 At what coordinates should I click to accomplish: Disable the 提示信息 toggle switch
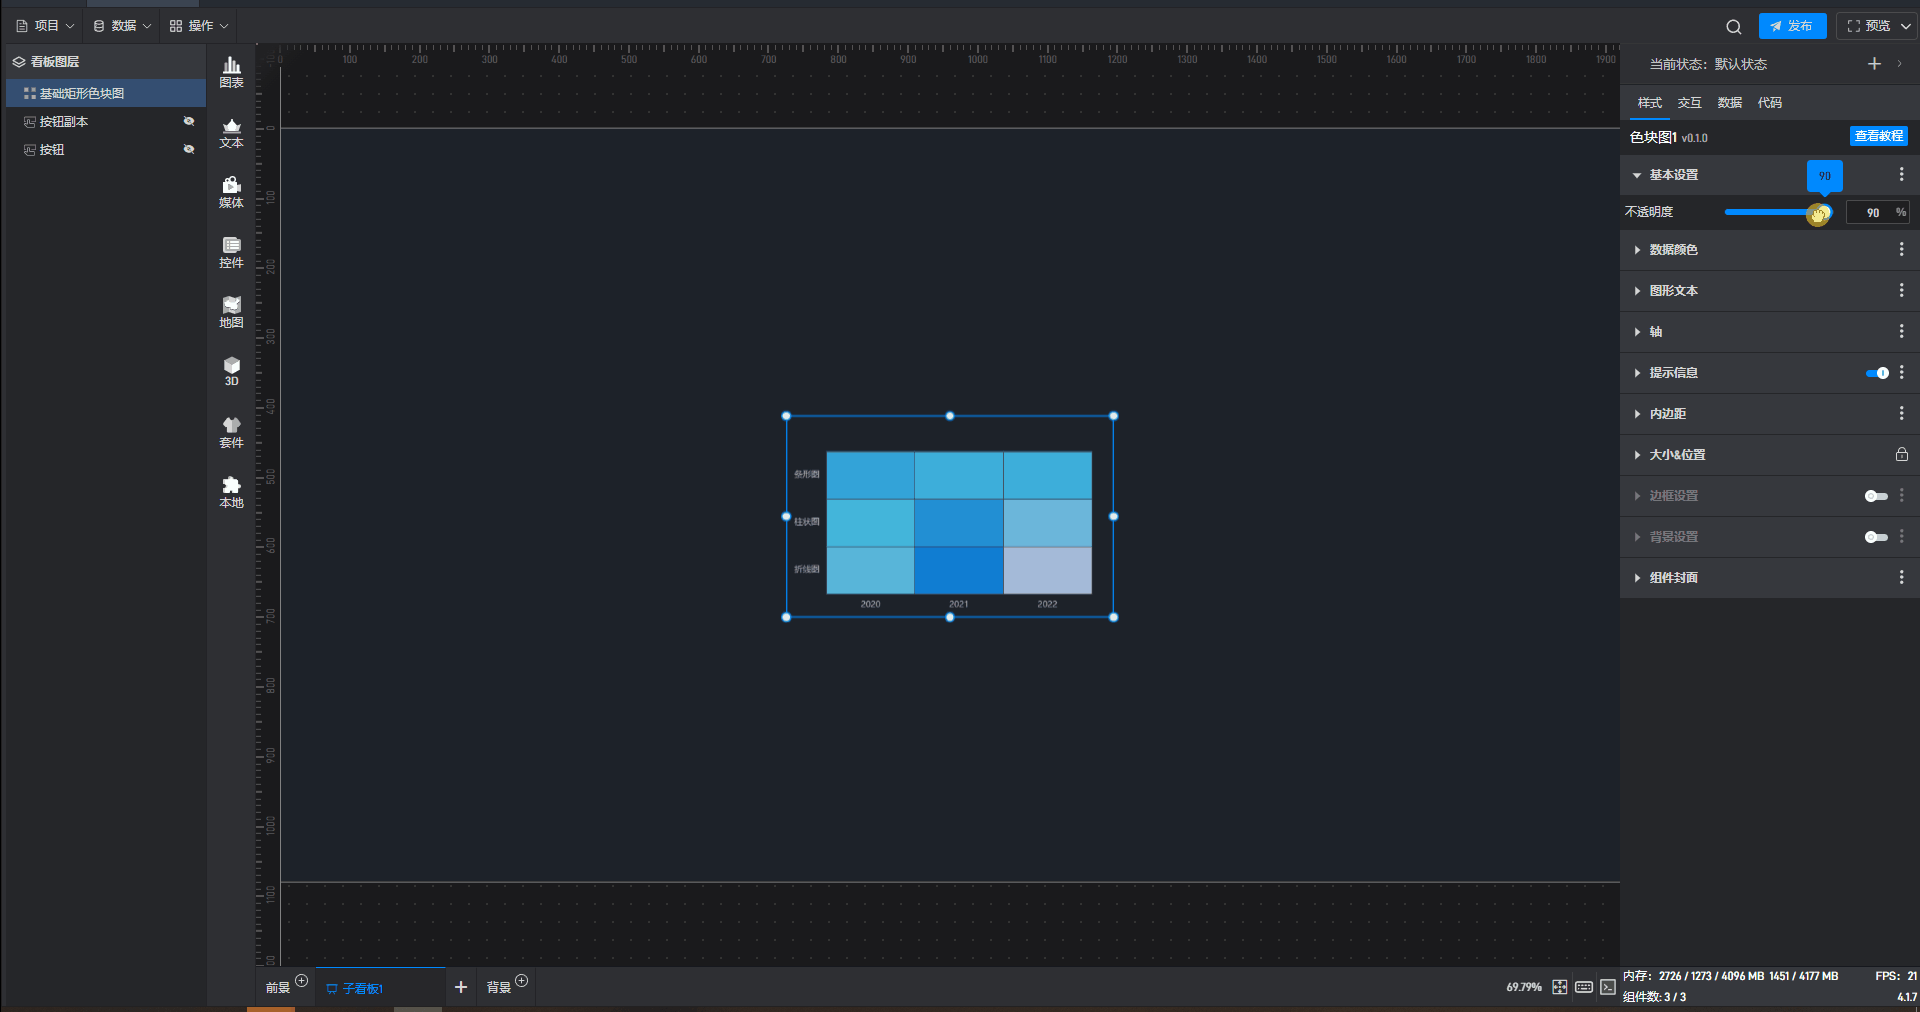tap(1876, 373)
